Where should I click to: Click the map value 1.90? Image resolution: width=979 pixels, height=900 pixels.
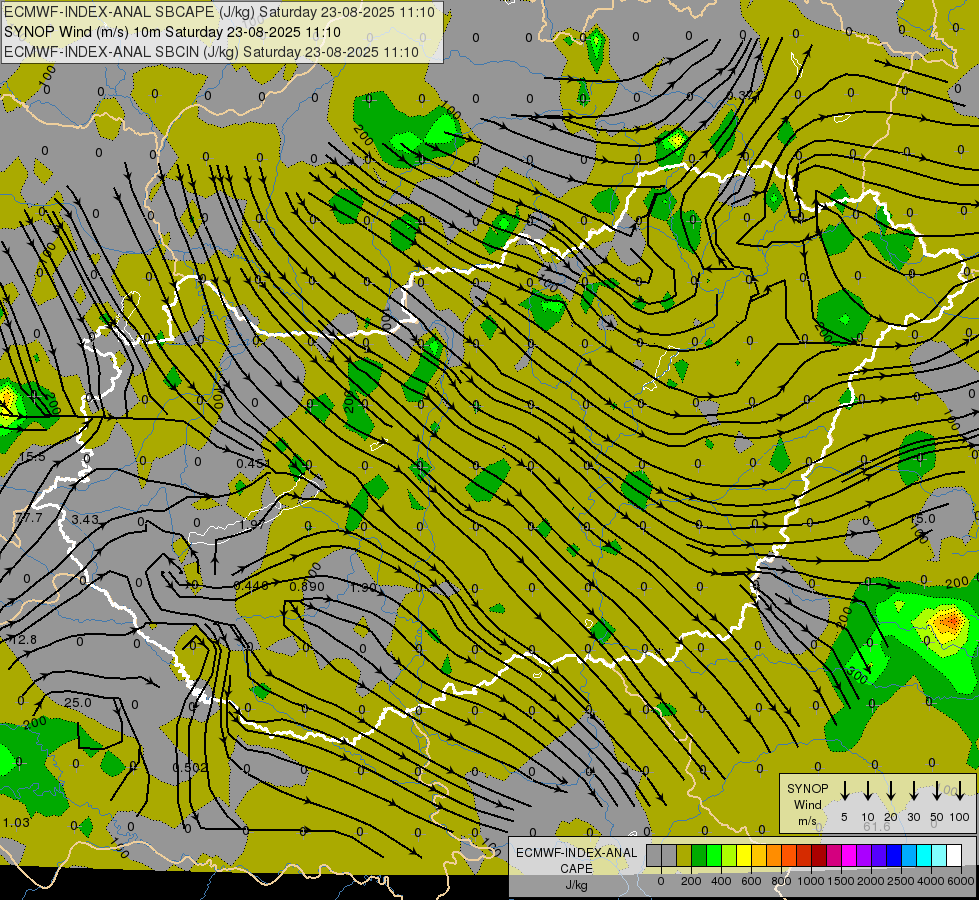[x=364, y=588]
